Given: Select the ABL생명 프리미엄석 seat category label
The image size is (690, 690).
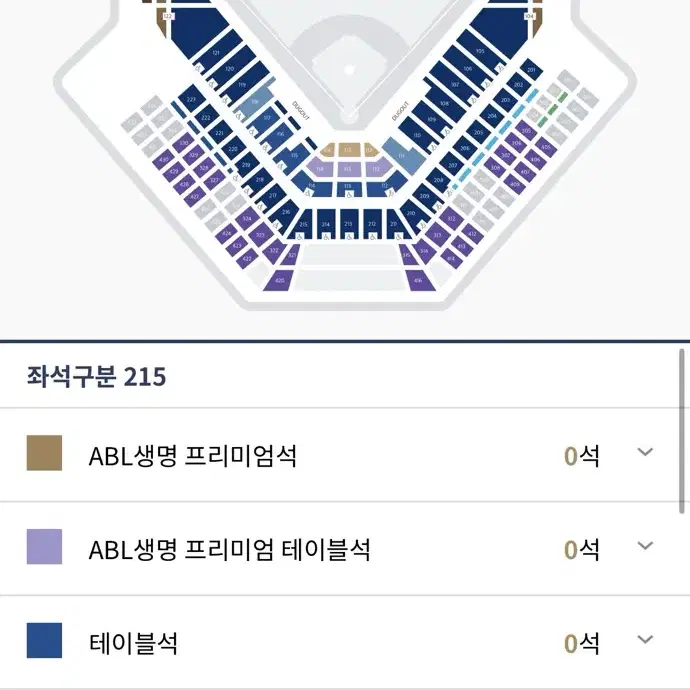Looking at the screenshot, I should click(x=193, y=455).
